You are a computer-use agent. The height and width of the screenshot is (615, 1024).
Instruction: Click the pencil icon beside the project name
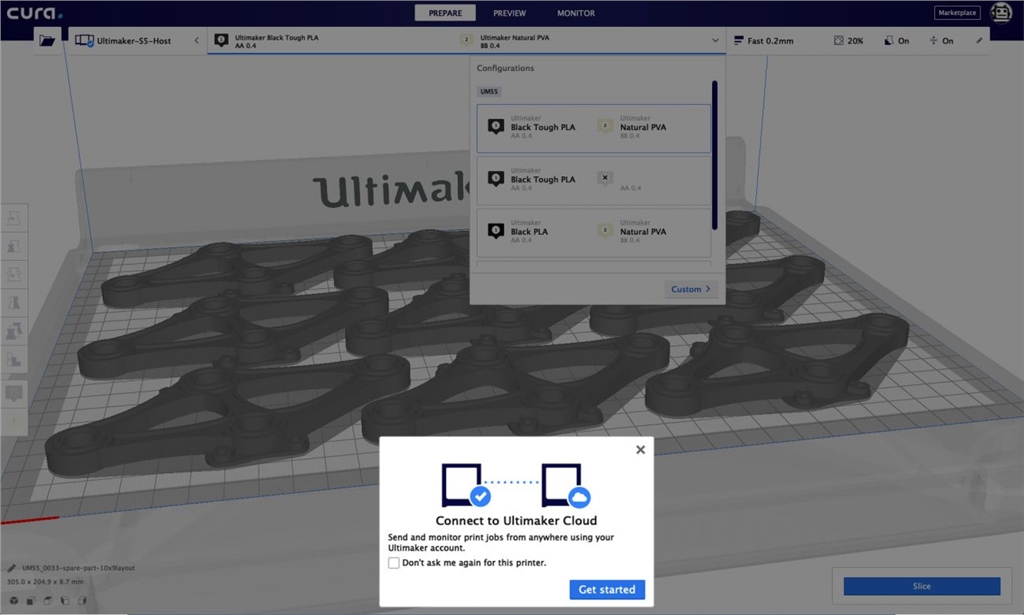(x=12, y=568)
